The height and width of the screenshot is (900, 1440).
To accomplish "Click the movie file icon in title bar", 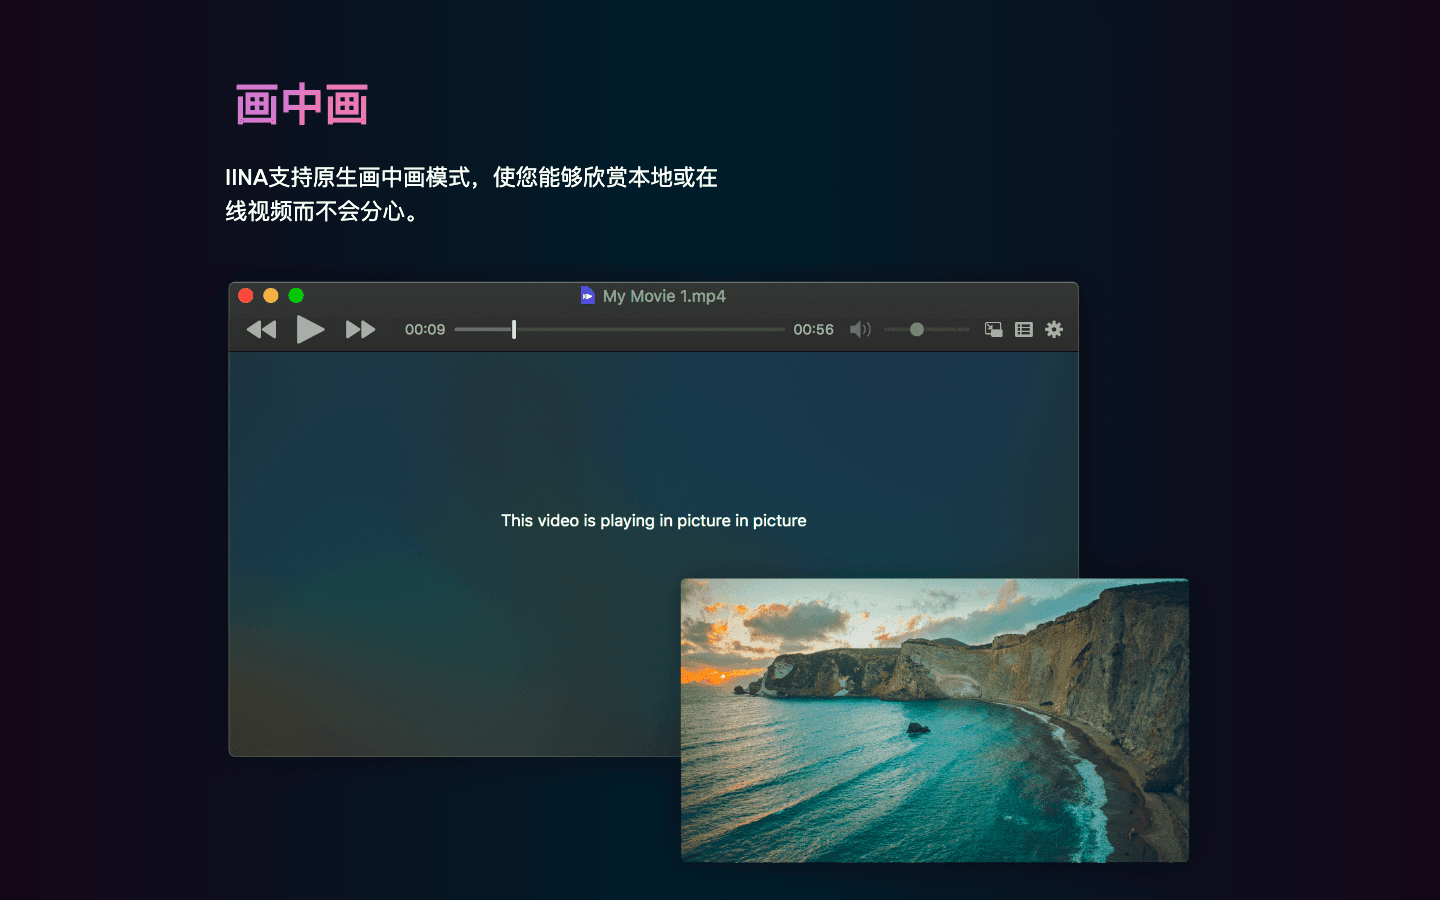I will [x=587, y=295].
